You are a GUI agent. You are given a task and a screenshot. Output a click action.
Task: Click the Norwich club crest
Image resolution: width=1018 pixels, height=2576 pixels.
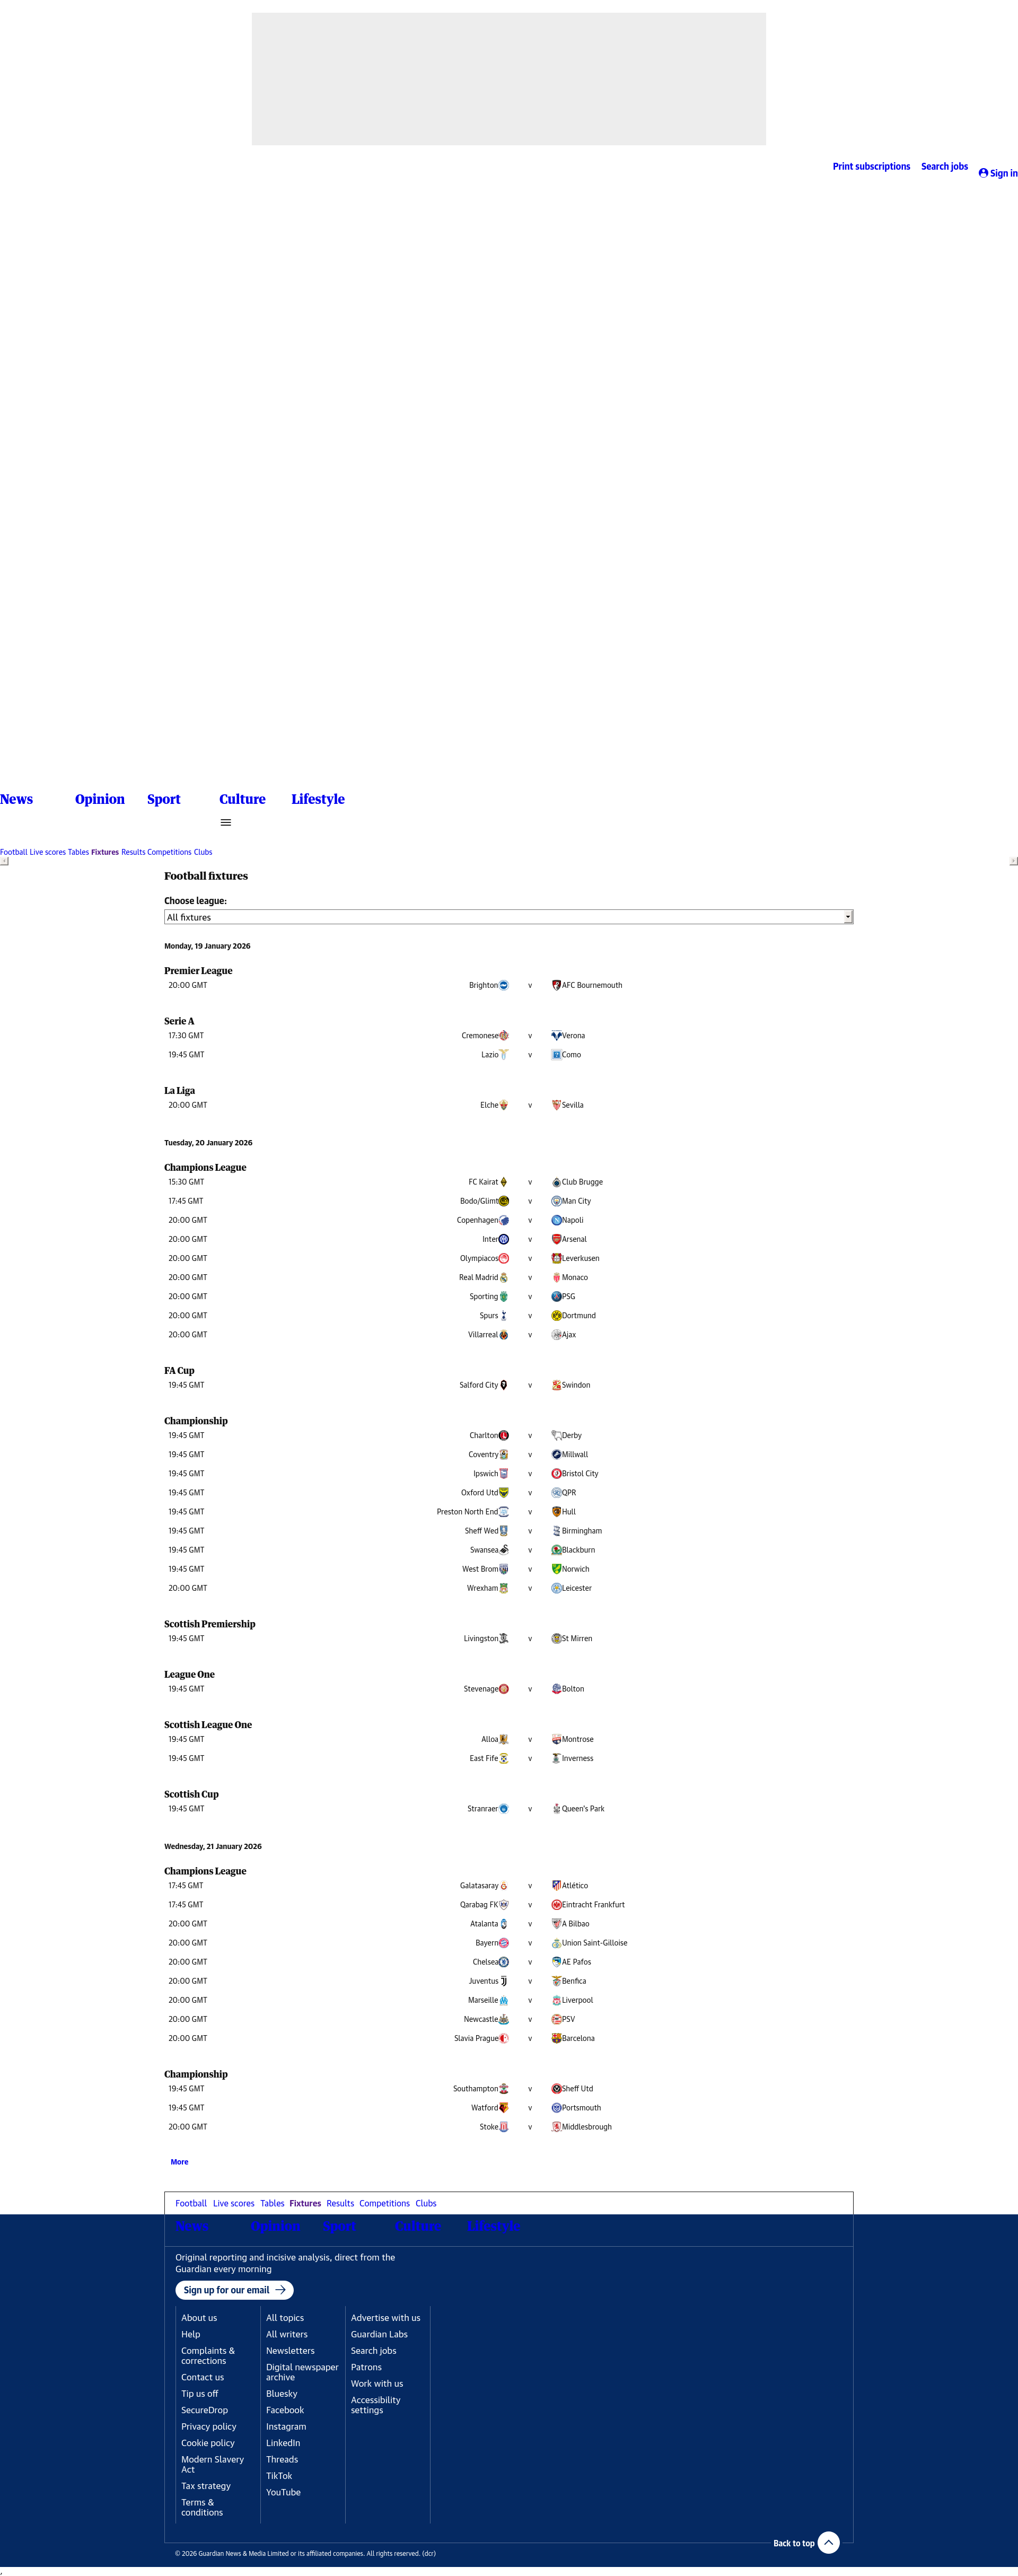pos(556,1569)
